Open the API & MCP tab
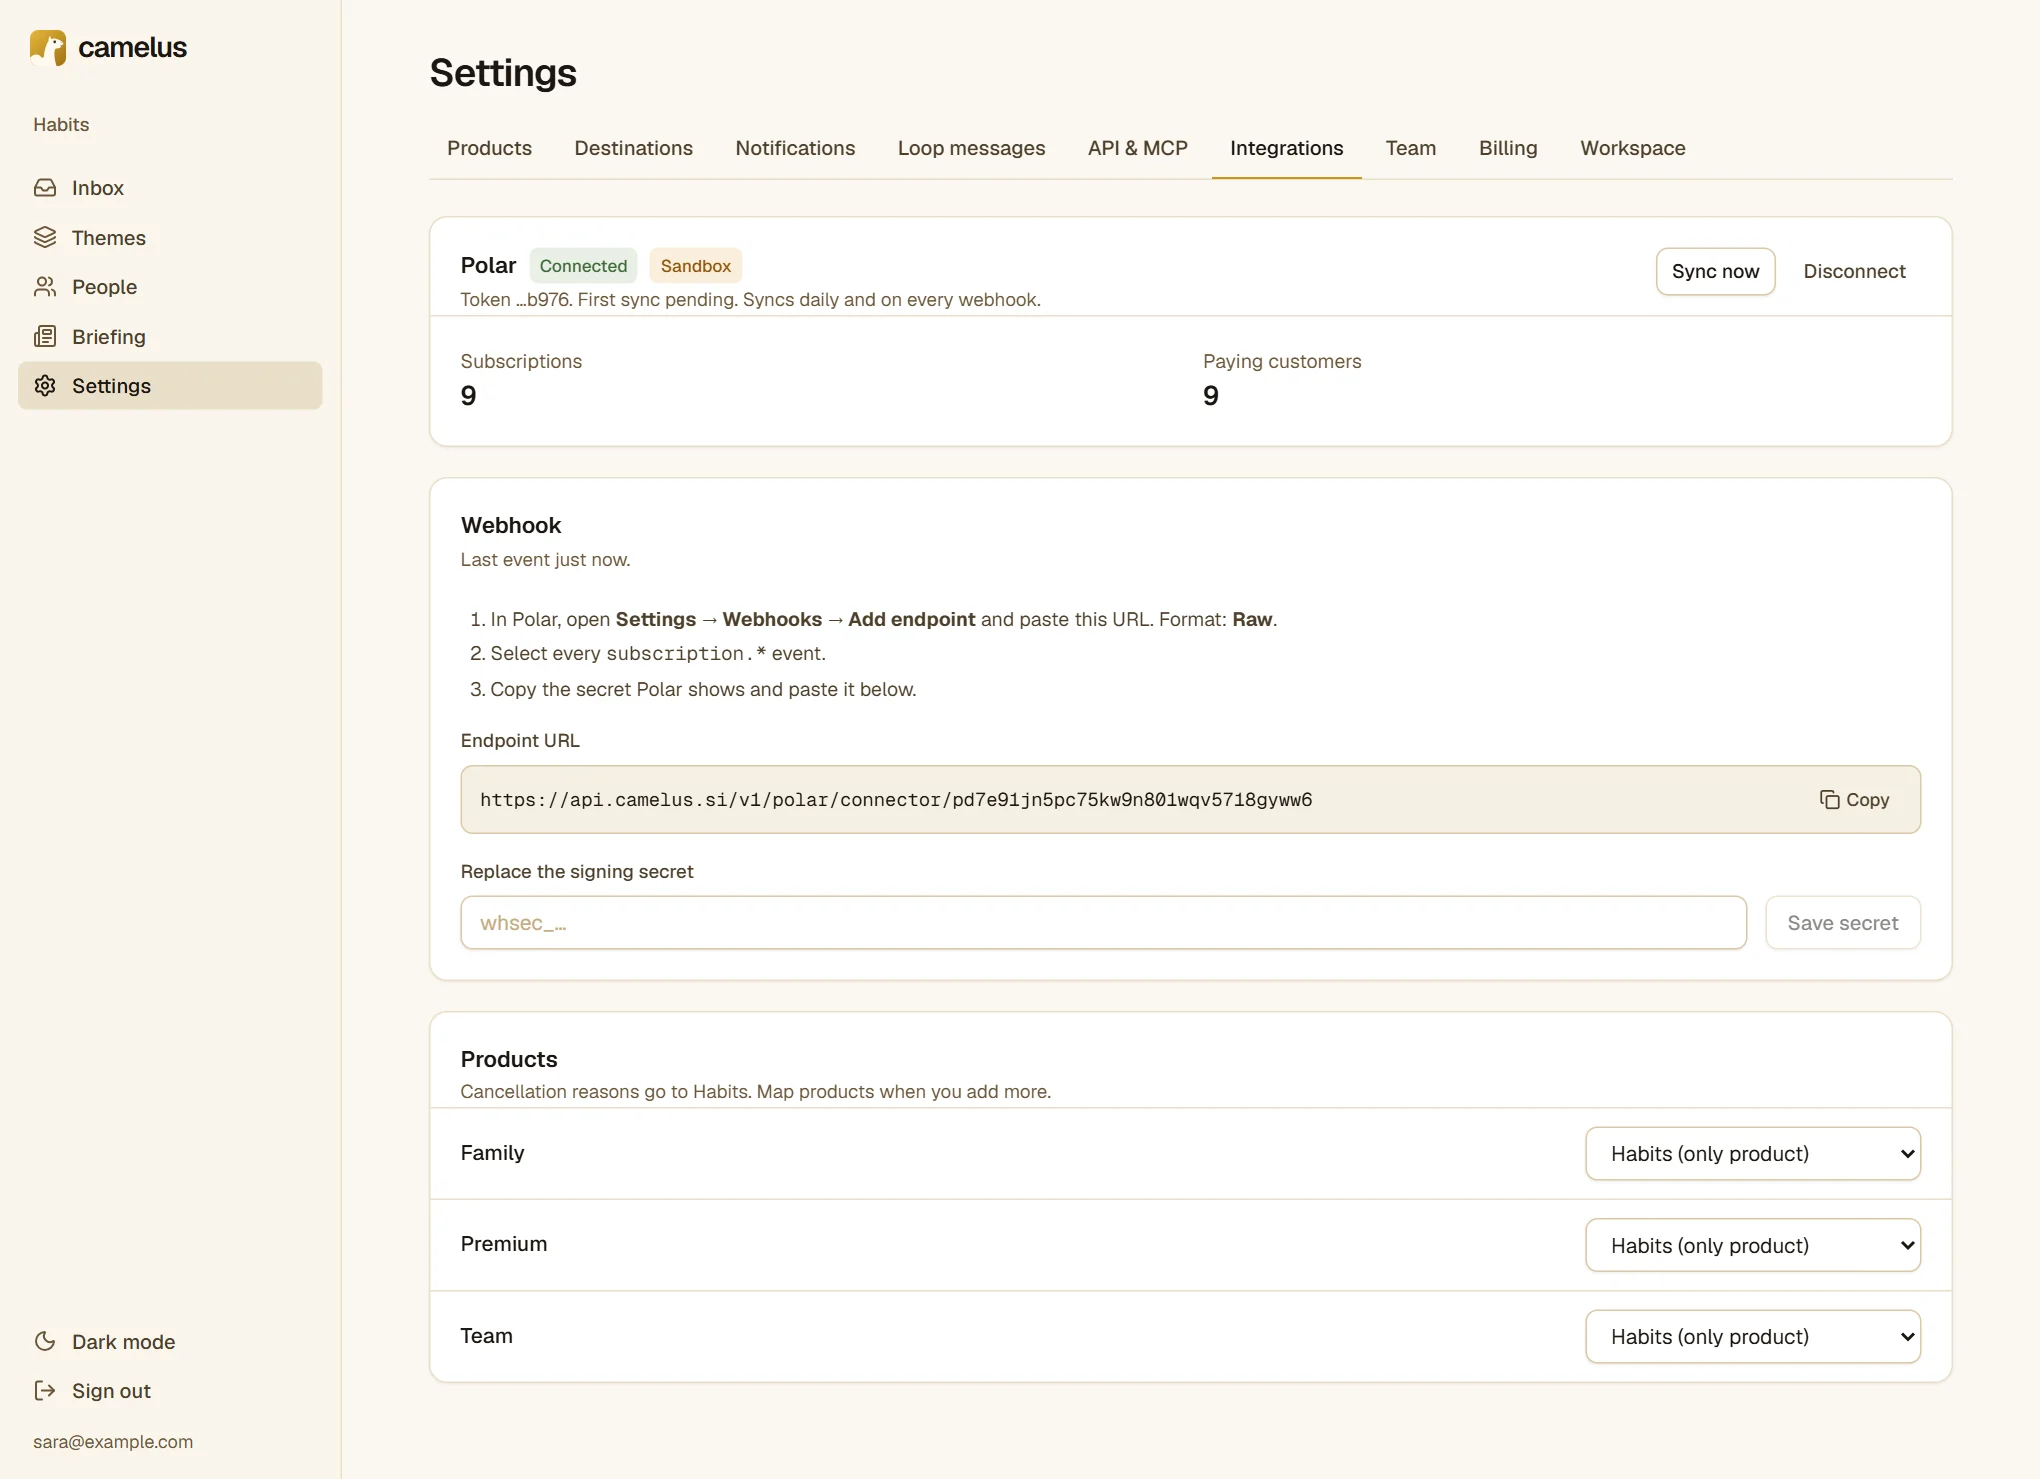2040x1479 pixels. 1137,148
